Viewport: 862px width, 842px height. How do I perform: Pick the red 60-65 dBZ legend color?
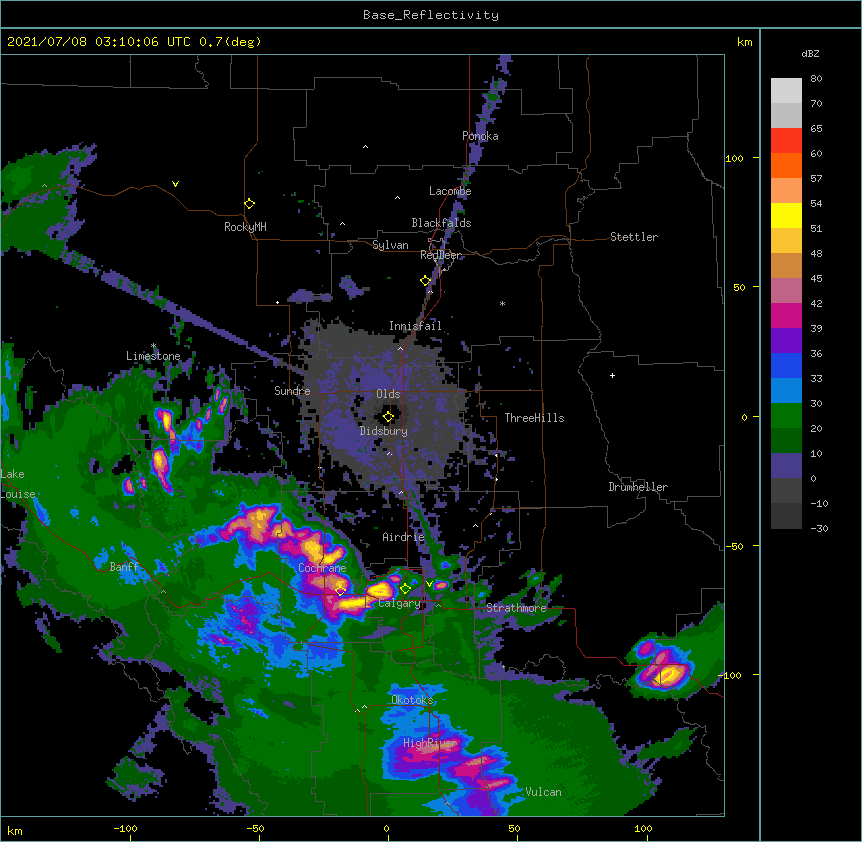pos(786,141)
